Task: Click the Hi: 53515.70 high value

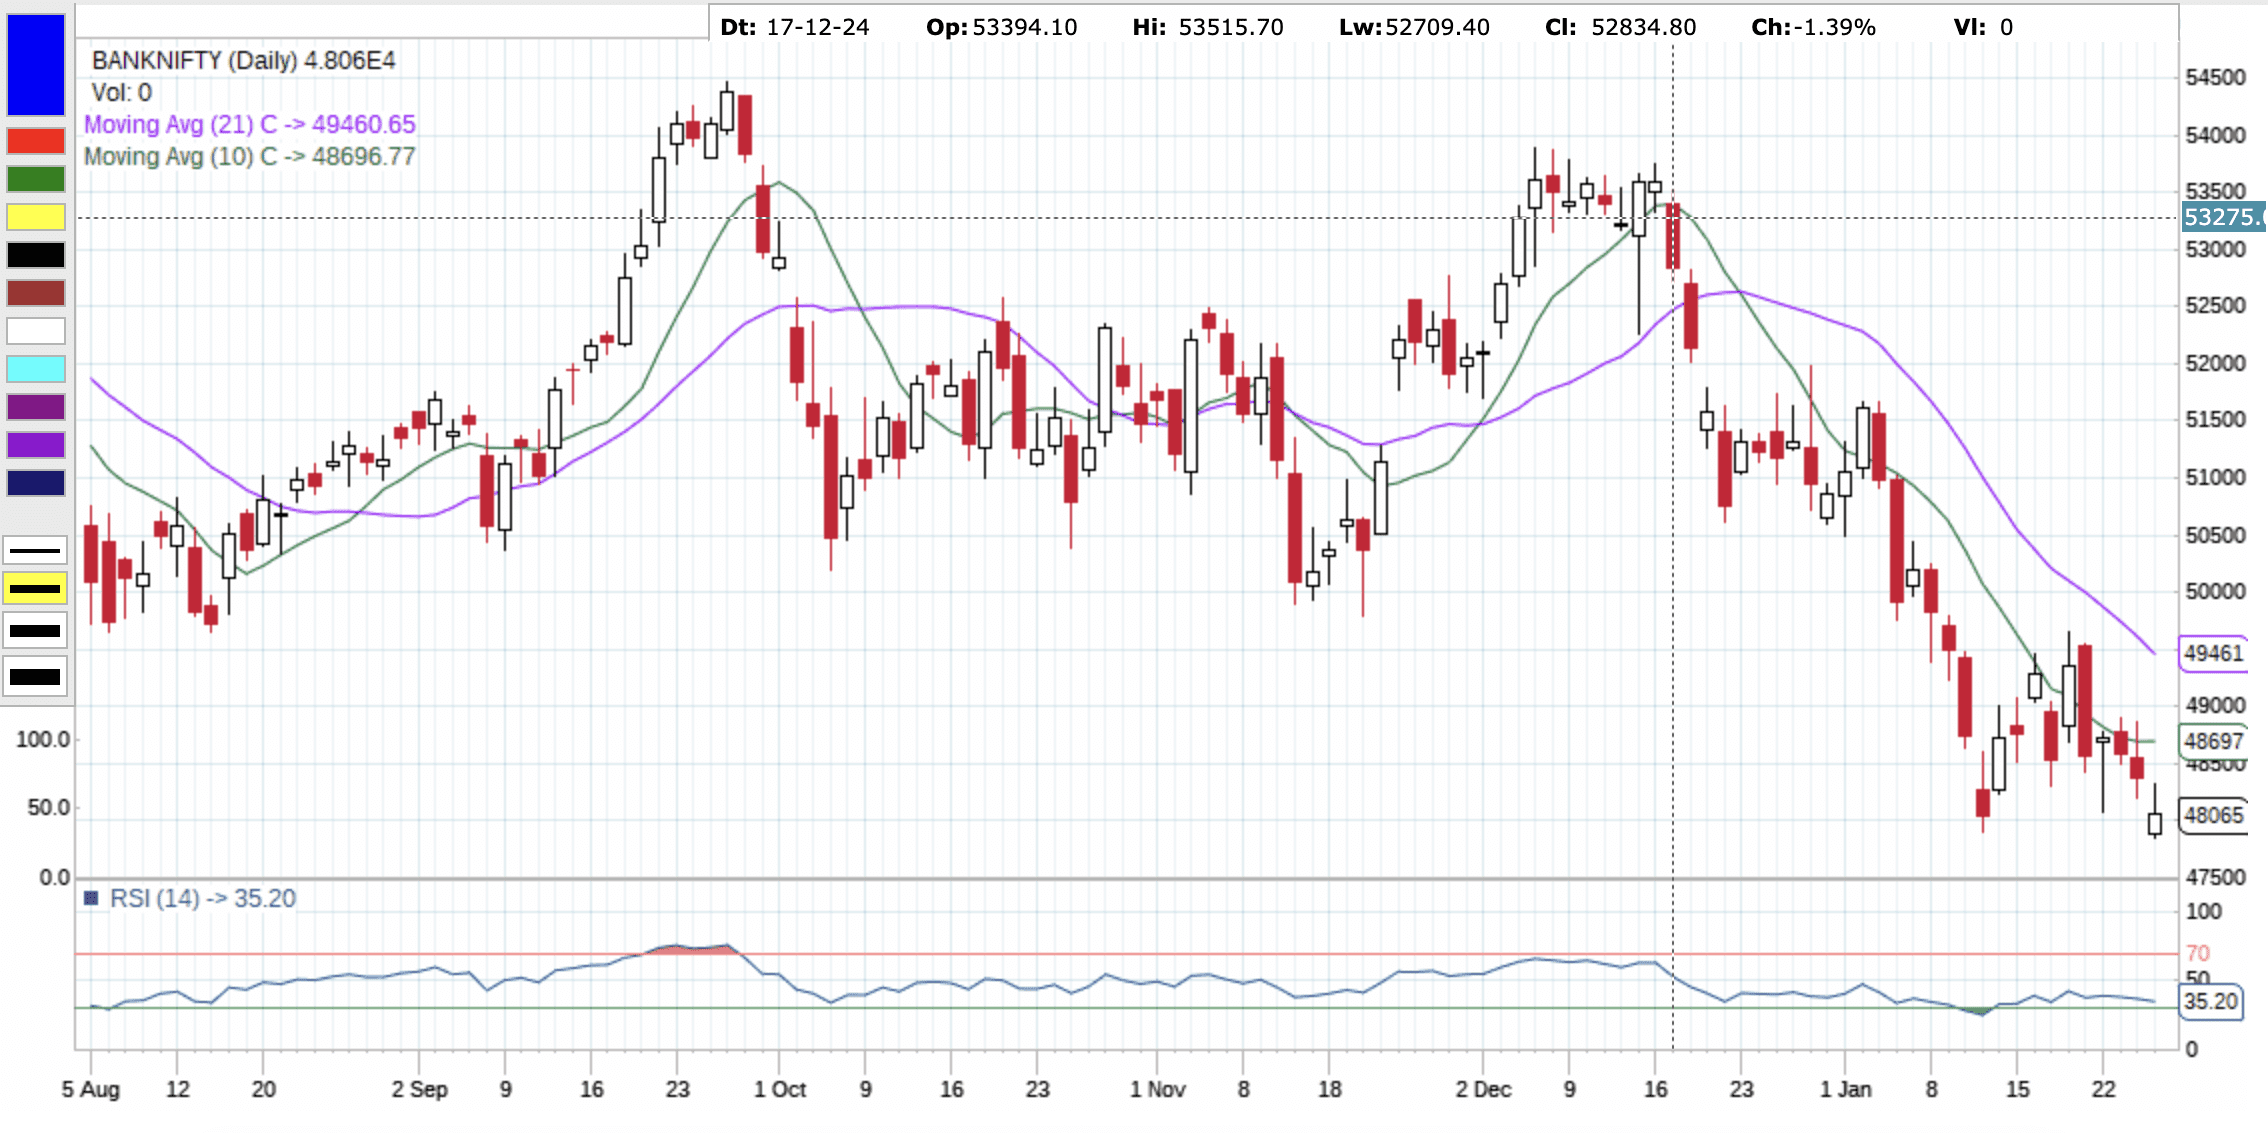Action: 1208,27
